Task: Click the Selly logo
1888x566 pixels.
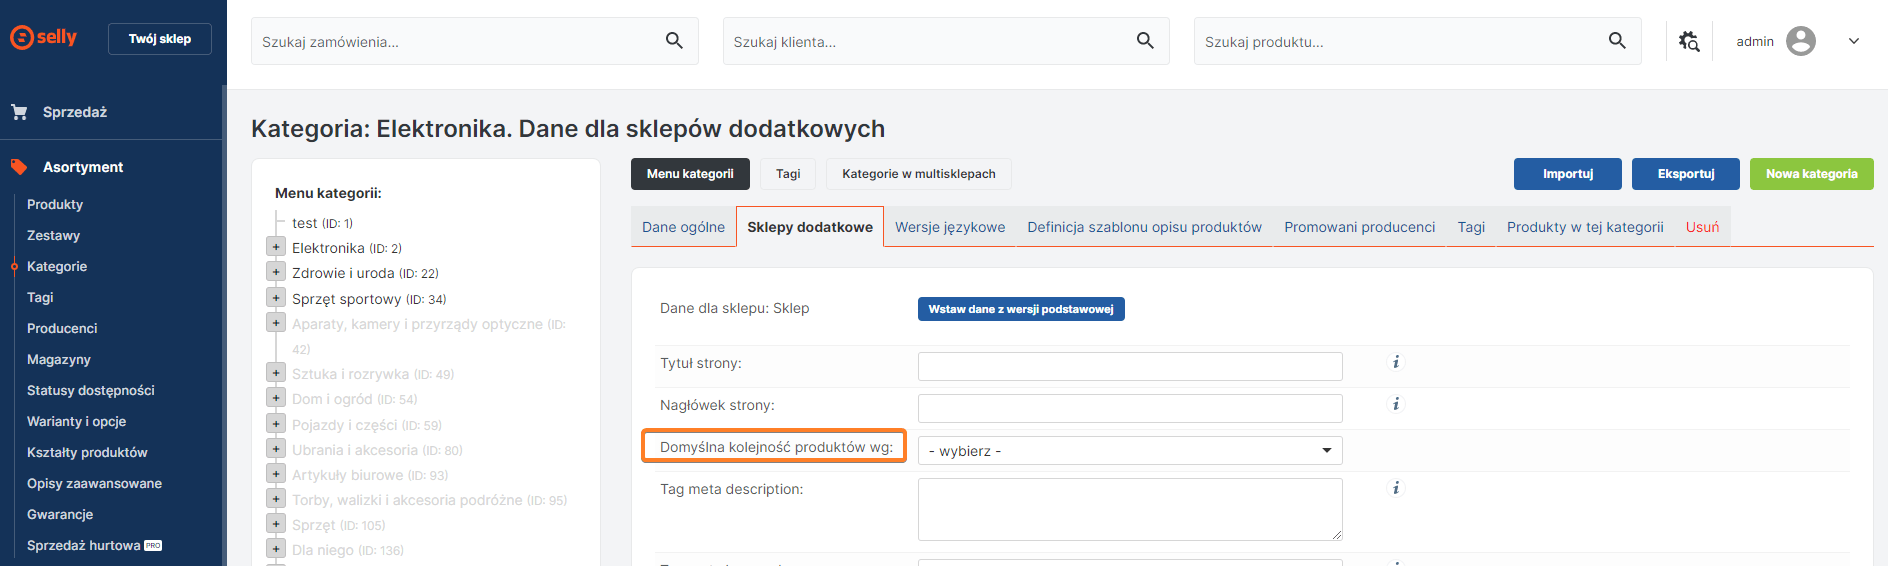Action: click(44, 38)
